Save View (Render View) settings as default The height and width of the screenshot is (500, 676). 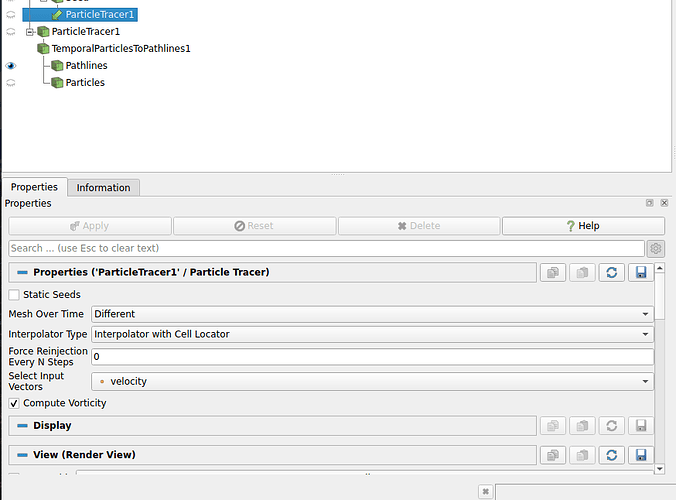point(641,455)
